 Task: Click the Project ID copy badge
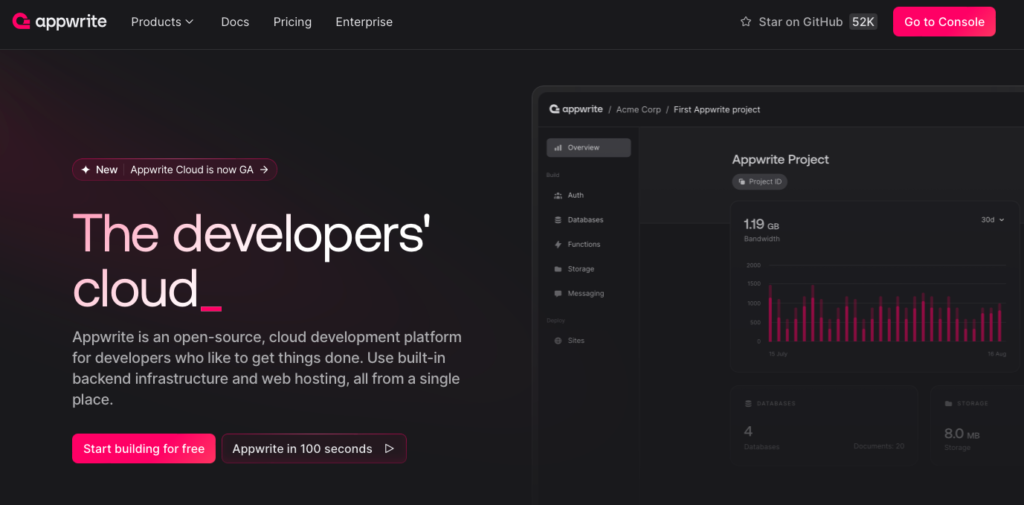click(760, 182)
